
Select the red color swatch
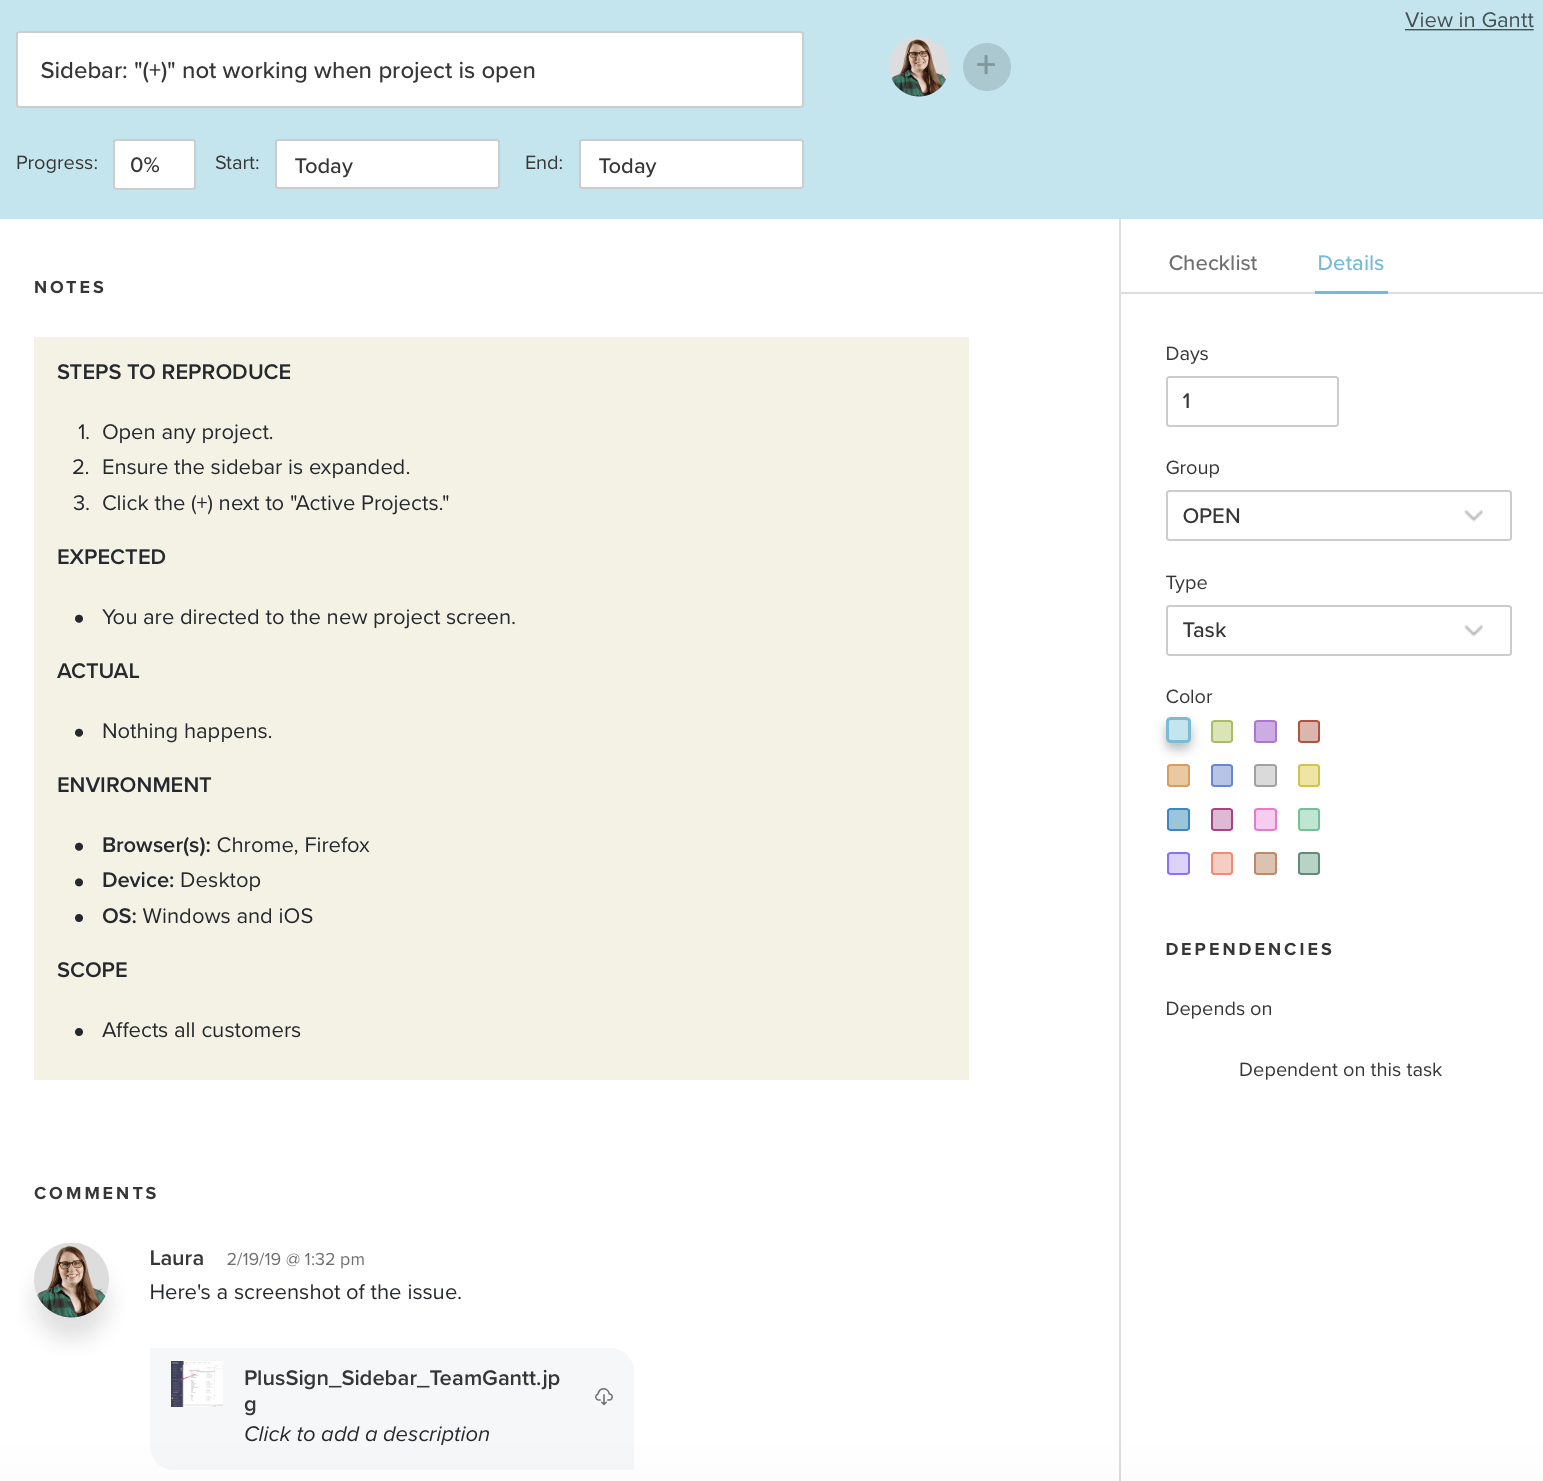1308,731
